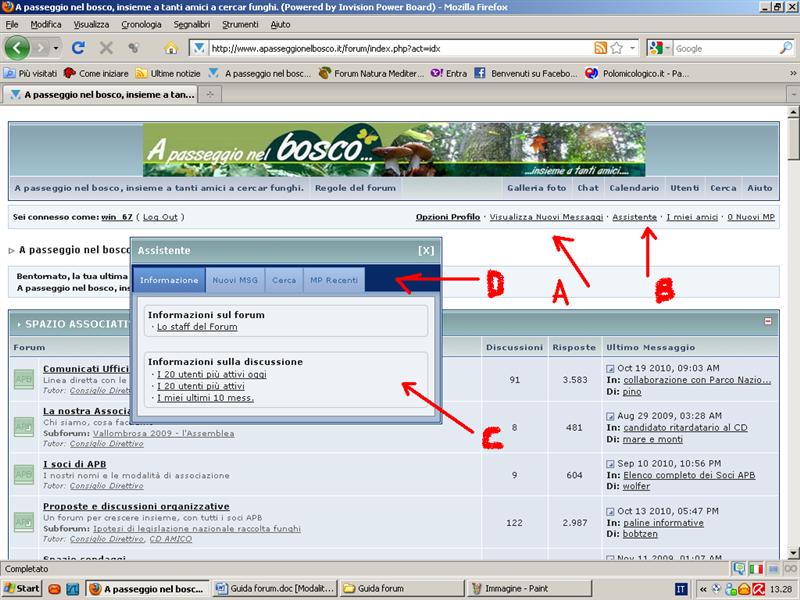Open a new tab with the plus button

[x=210, y=94]
